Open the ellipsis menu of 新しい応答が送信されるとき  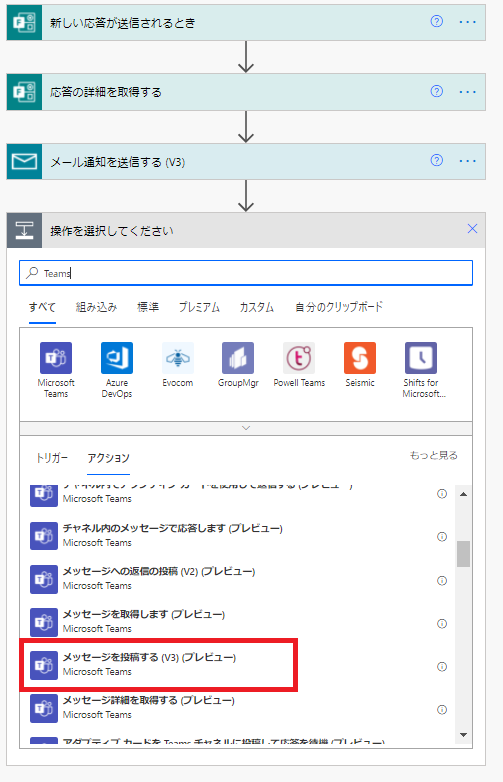[x=467, y=22]
